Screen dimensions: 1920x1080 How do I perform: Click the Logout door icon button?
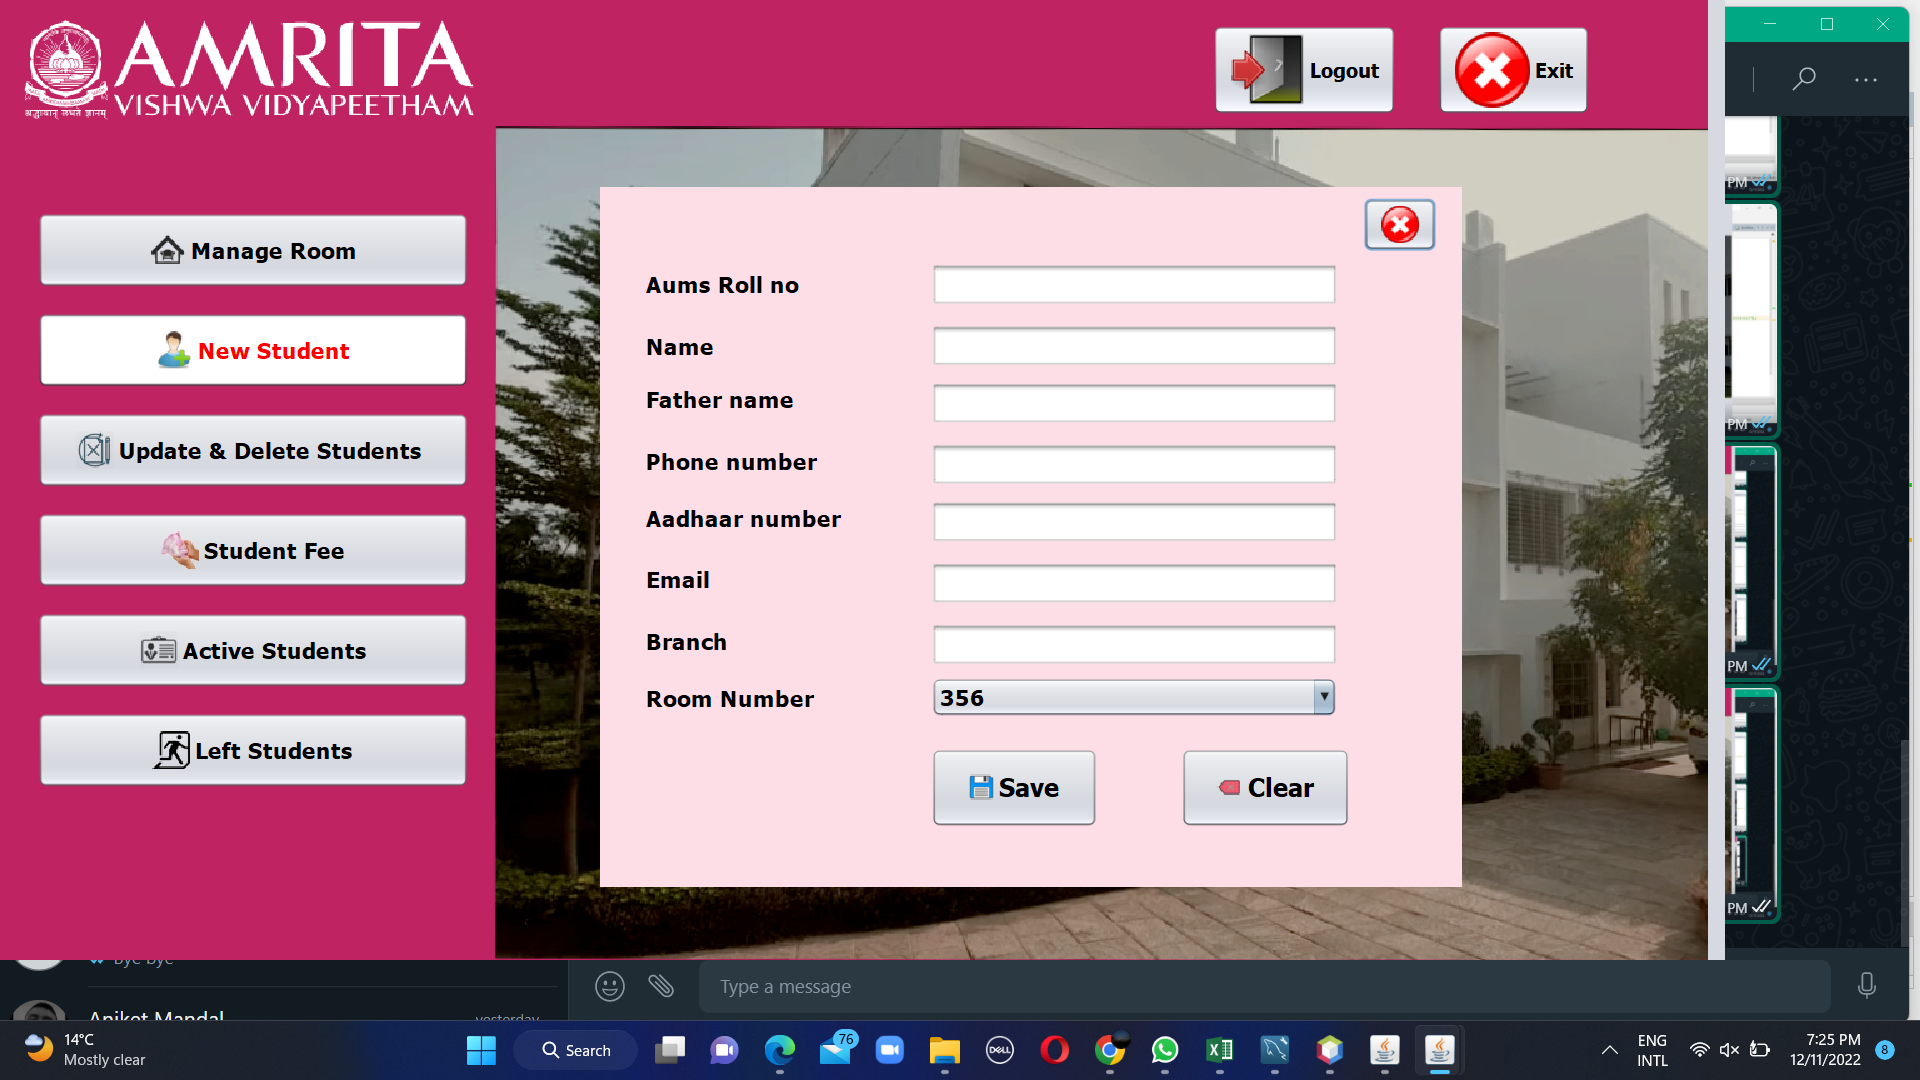[x=1303, y=70]
